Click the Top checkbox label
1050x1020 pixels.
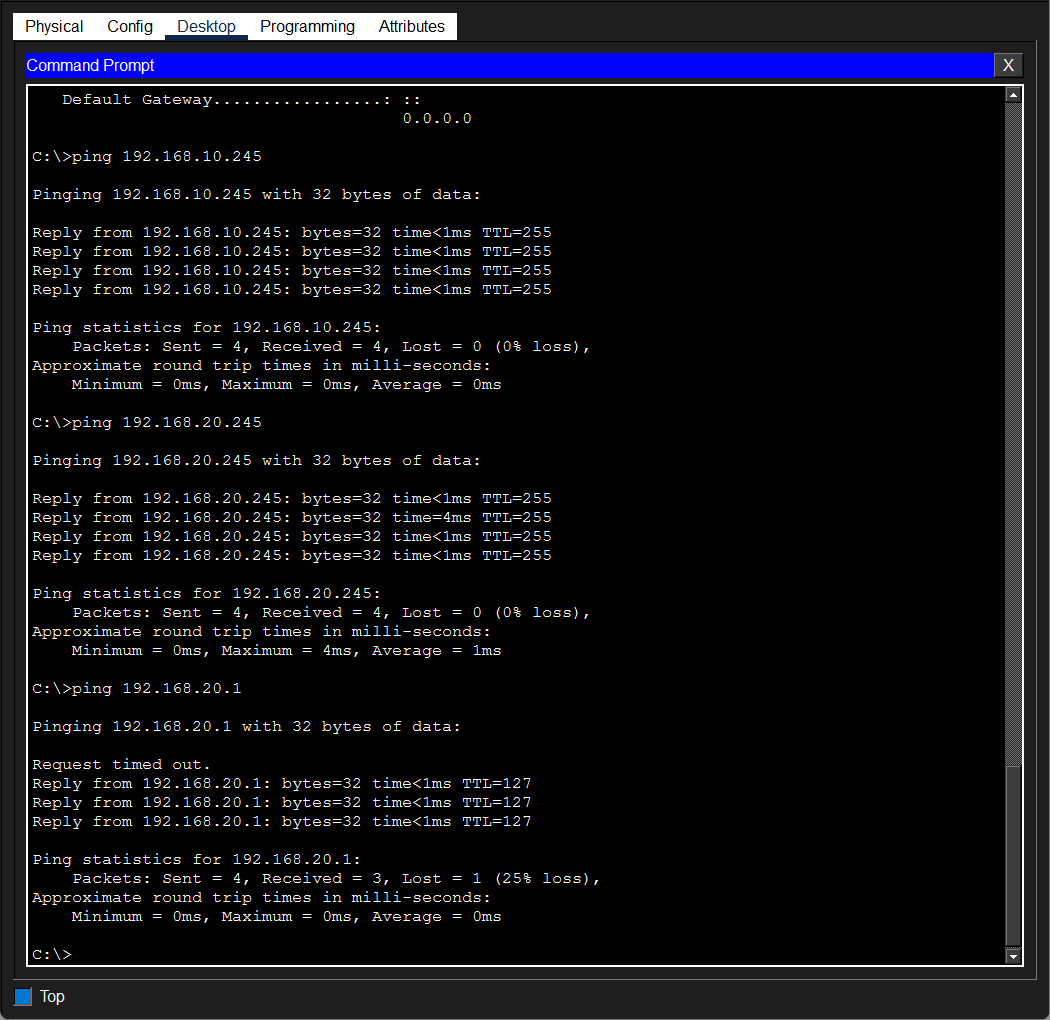click(x=52, y=997)
